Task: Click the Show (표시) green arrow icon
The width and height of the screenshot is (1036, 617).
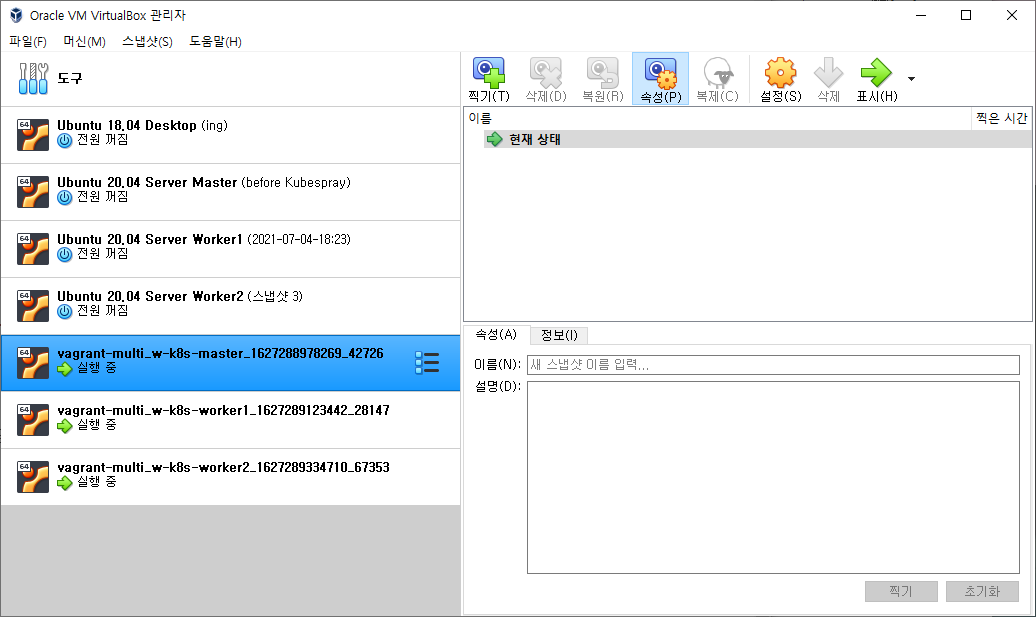Action: click(876, 72)
